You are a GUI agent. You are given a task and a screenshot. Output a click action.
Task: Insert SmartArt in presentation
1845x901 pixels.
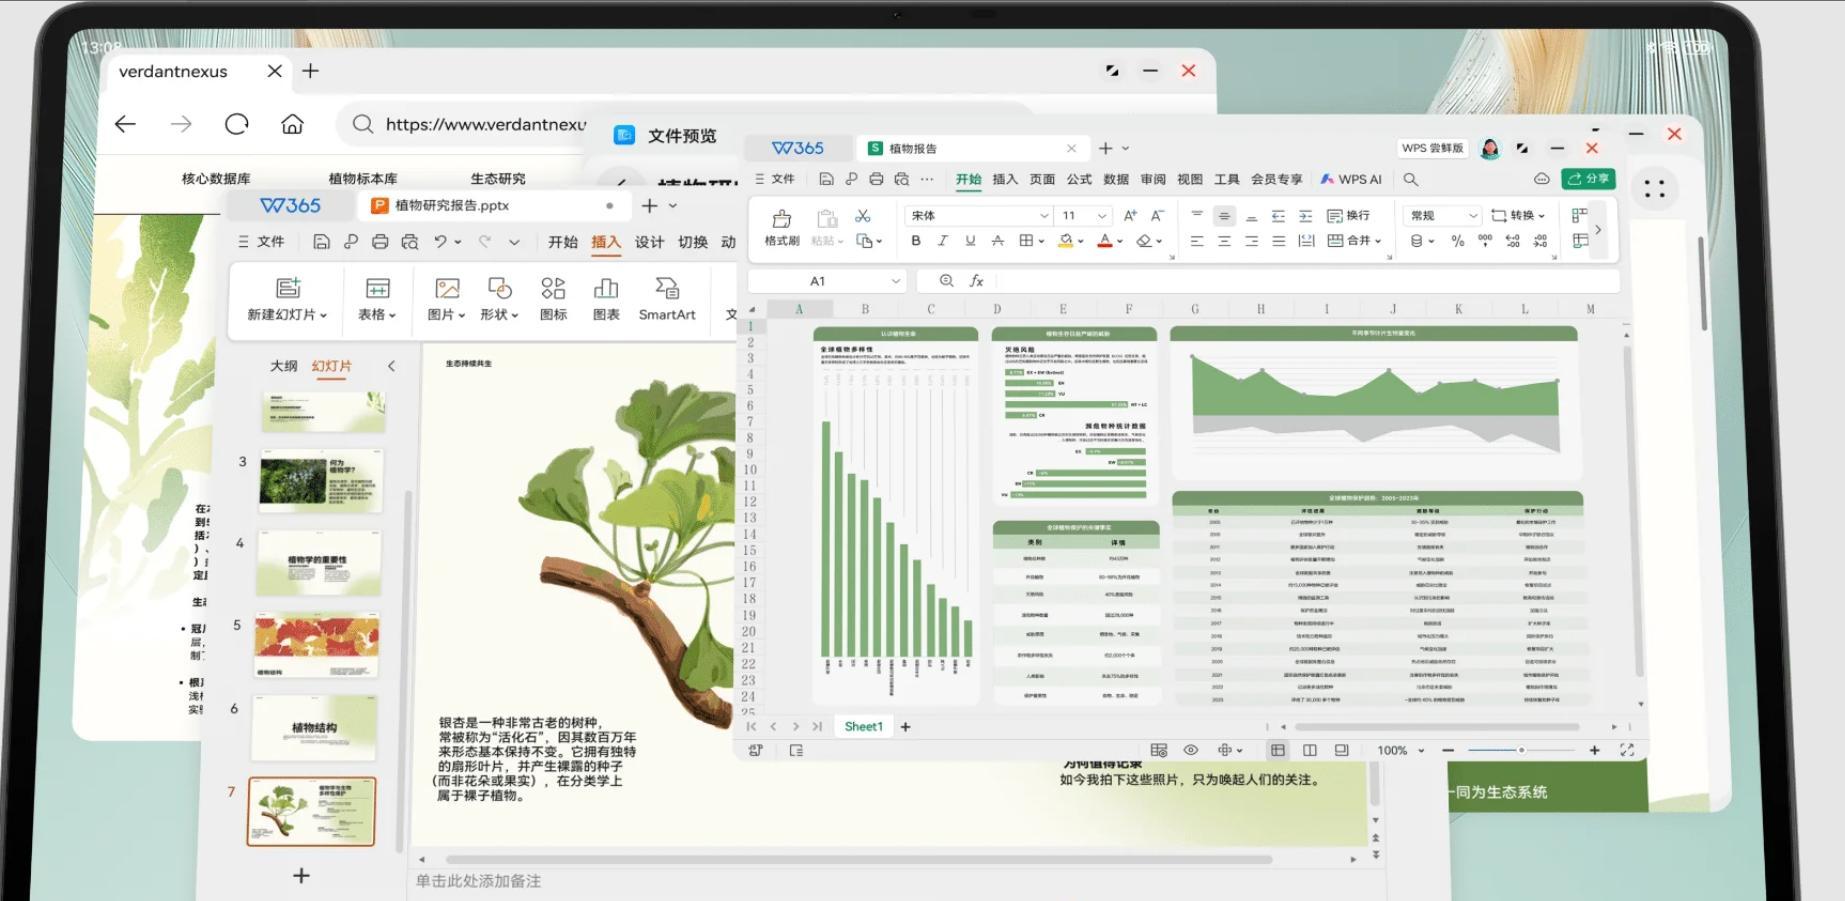pyautogui.click(x=667, y=299)
